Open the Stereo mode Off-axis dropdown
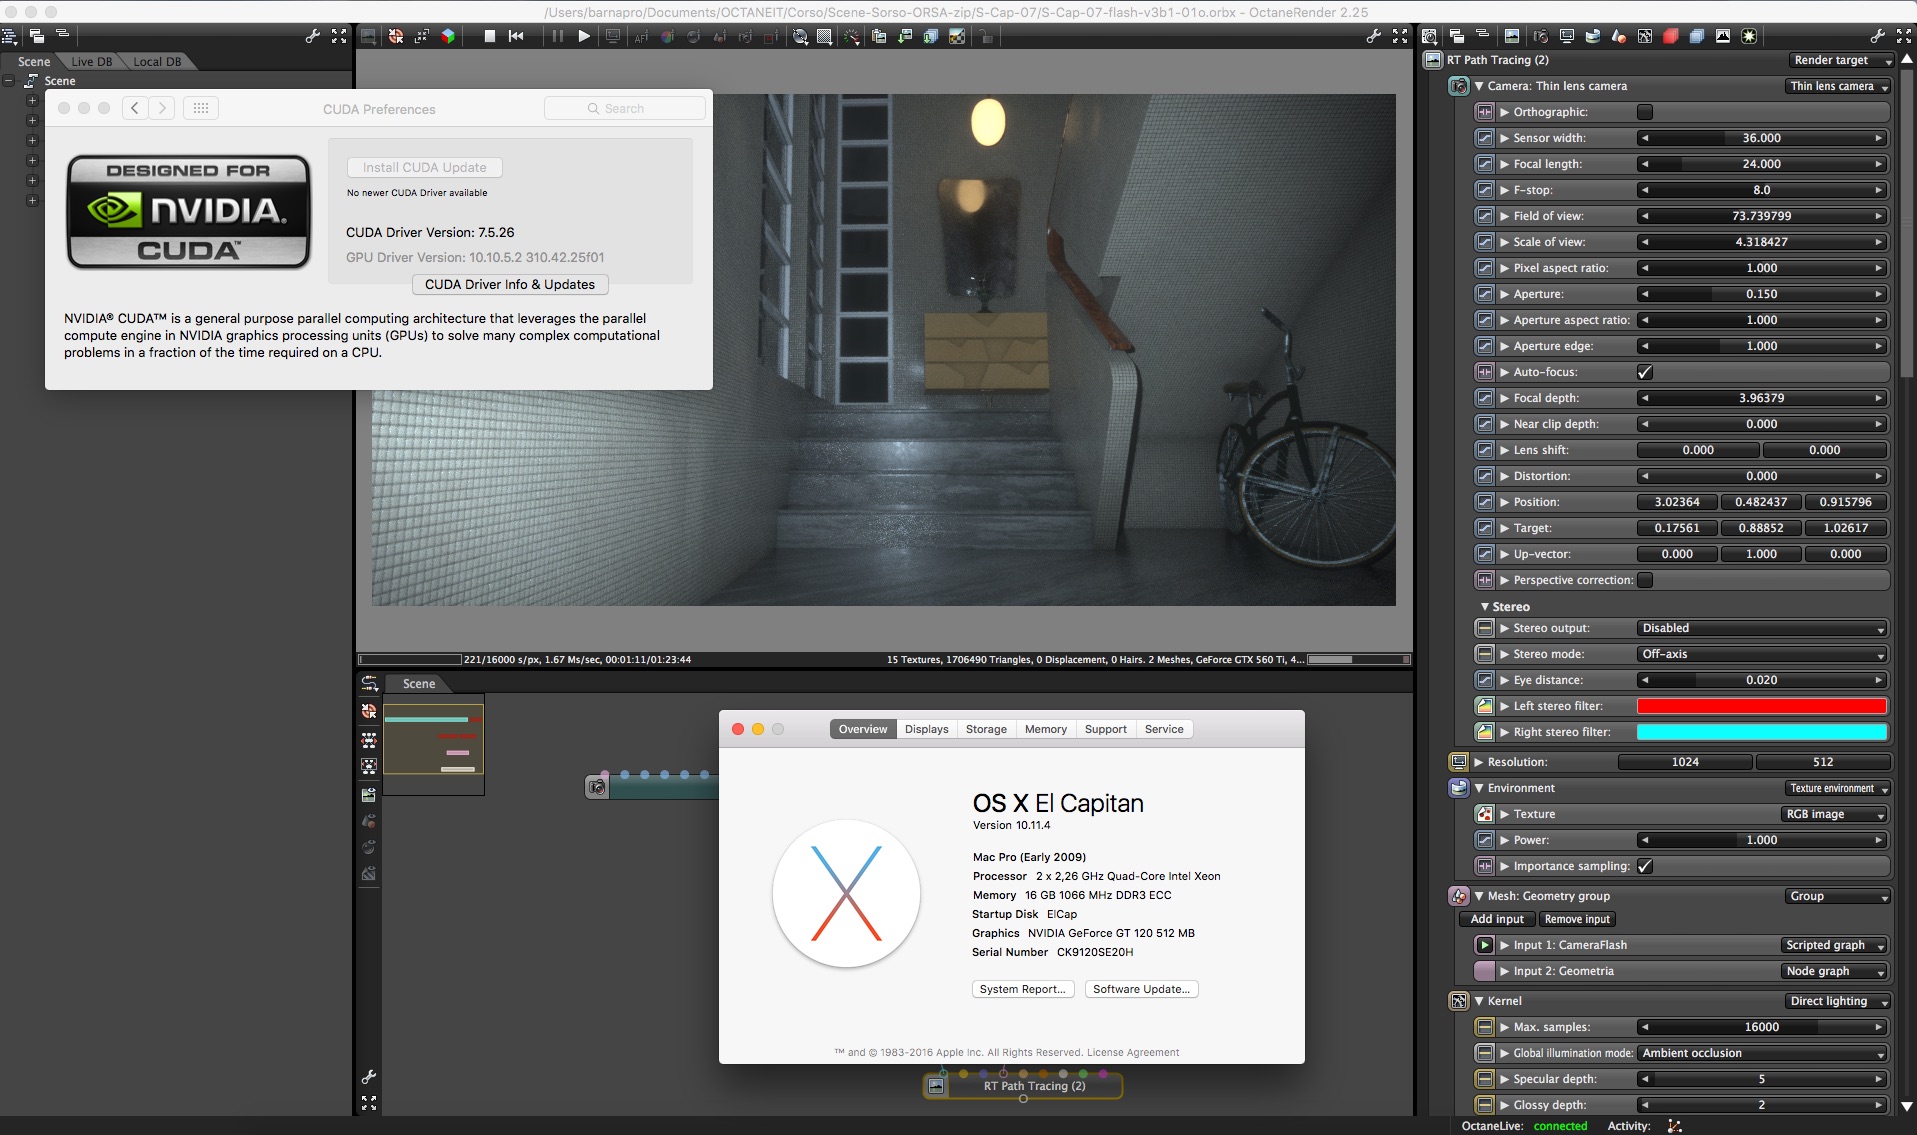The height and width of the screenshot is (1135, 1917). [1762, 654]
